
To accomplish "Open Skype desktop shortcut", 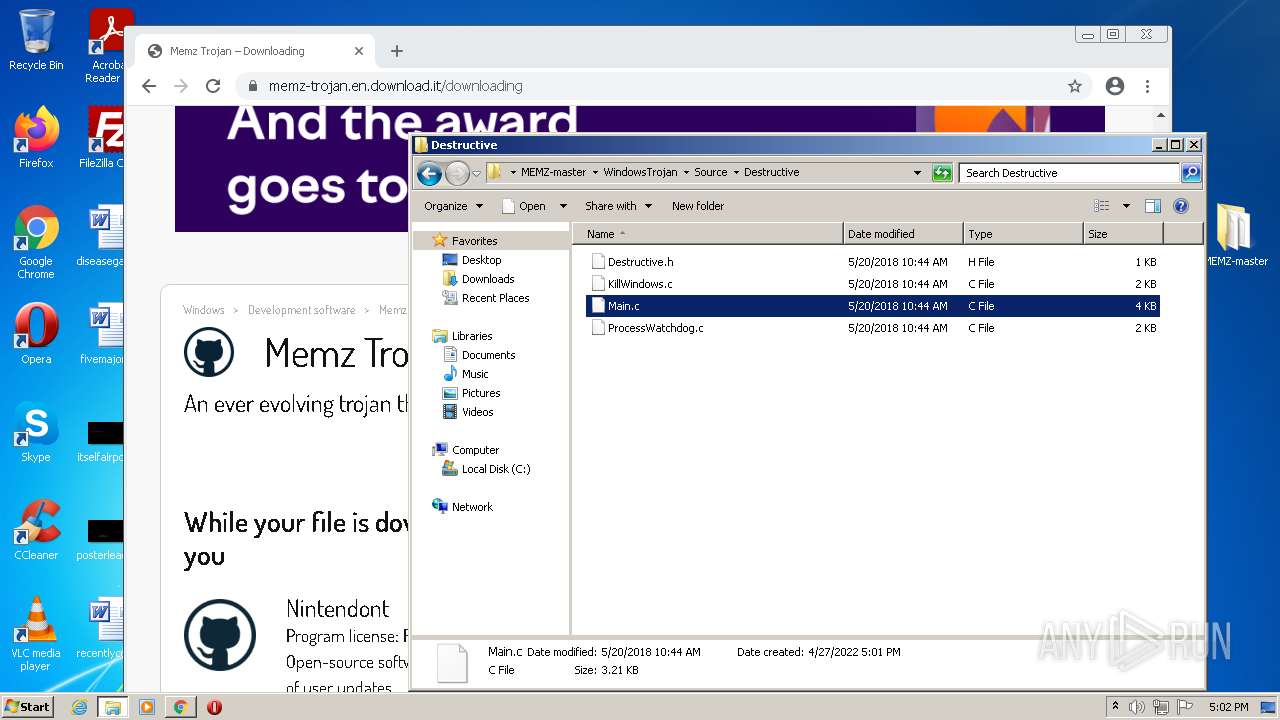I will [x=36, y=431].
